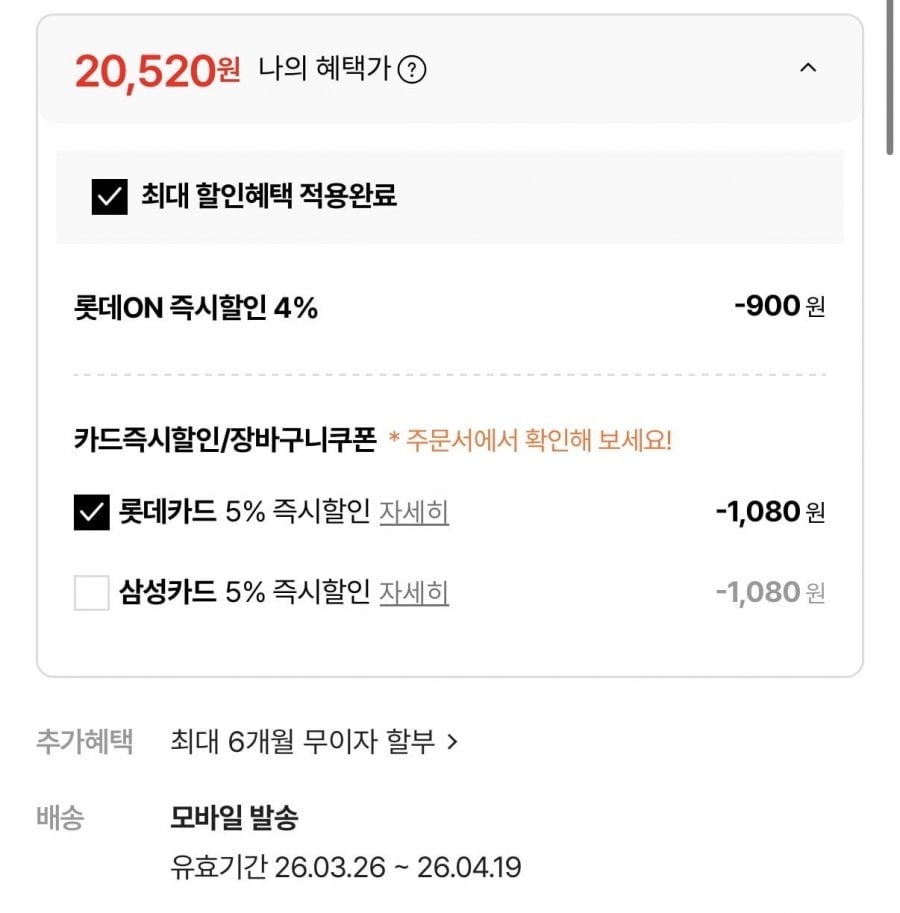Click the 모바일 발송 delivery text
This screenshot has width=900, height=913.
[x=234, y=819]
